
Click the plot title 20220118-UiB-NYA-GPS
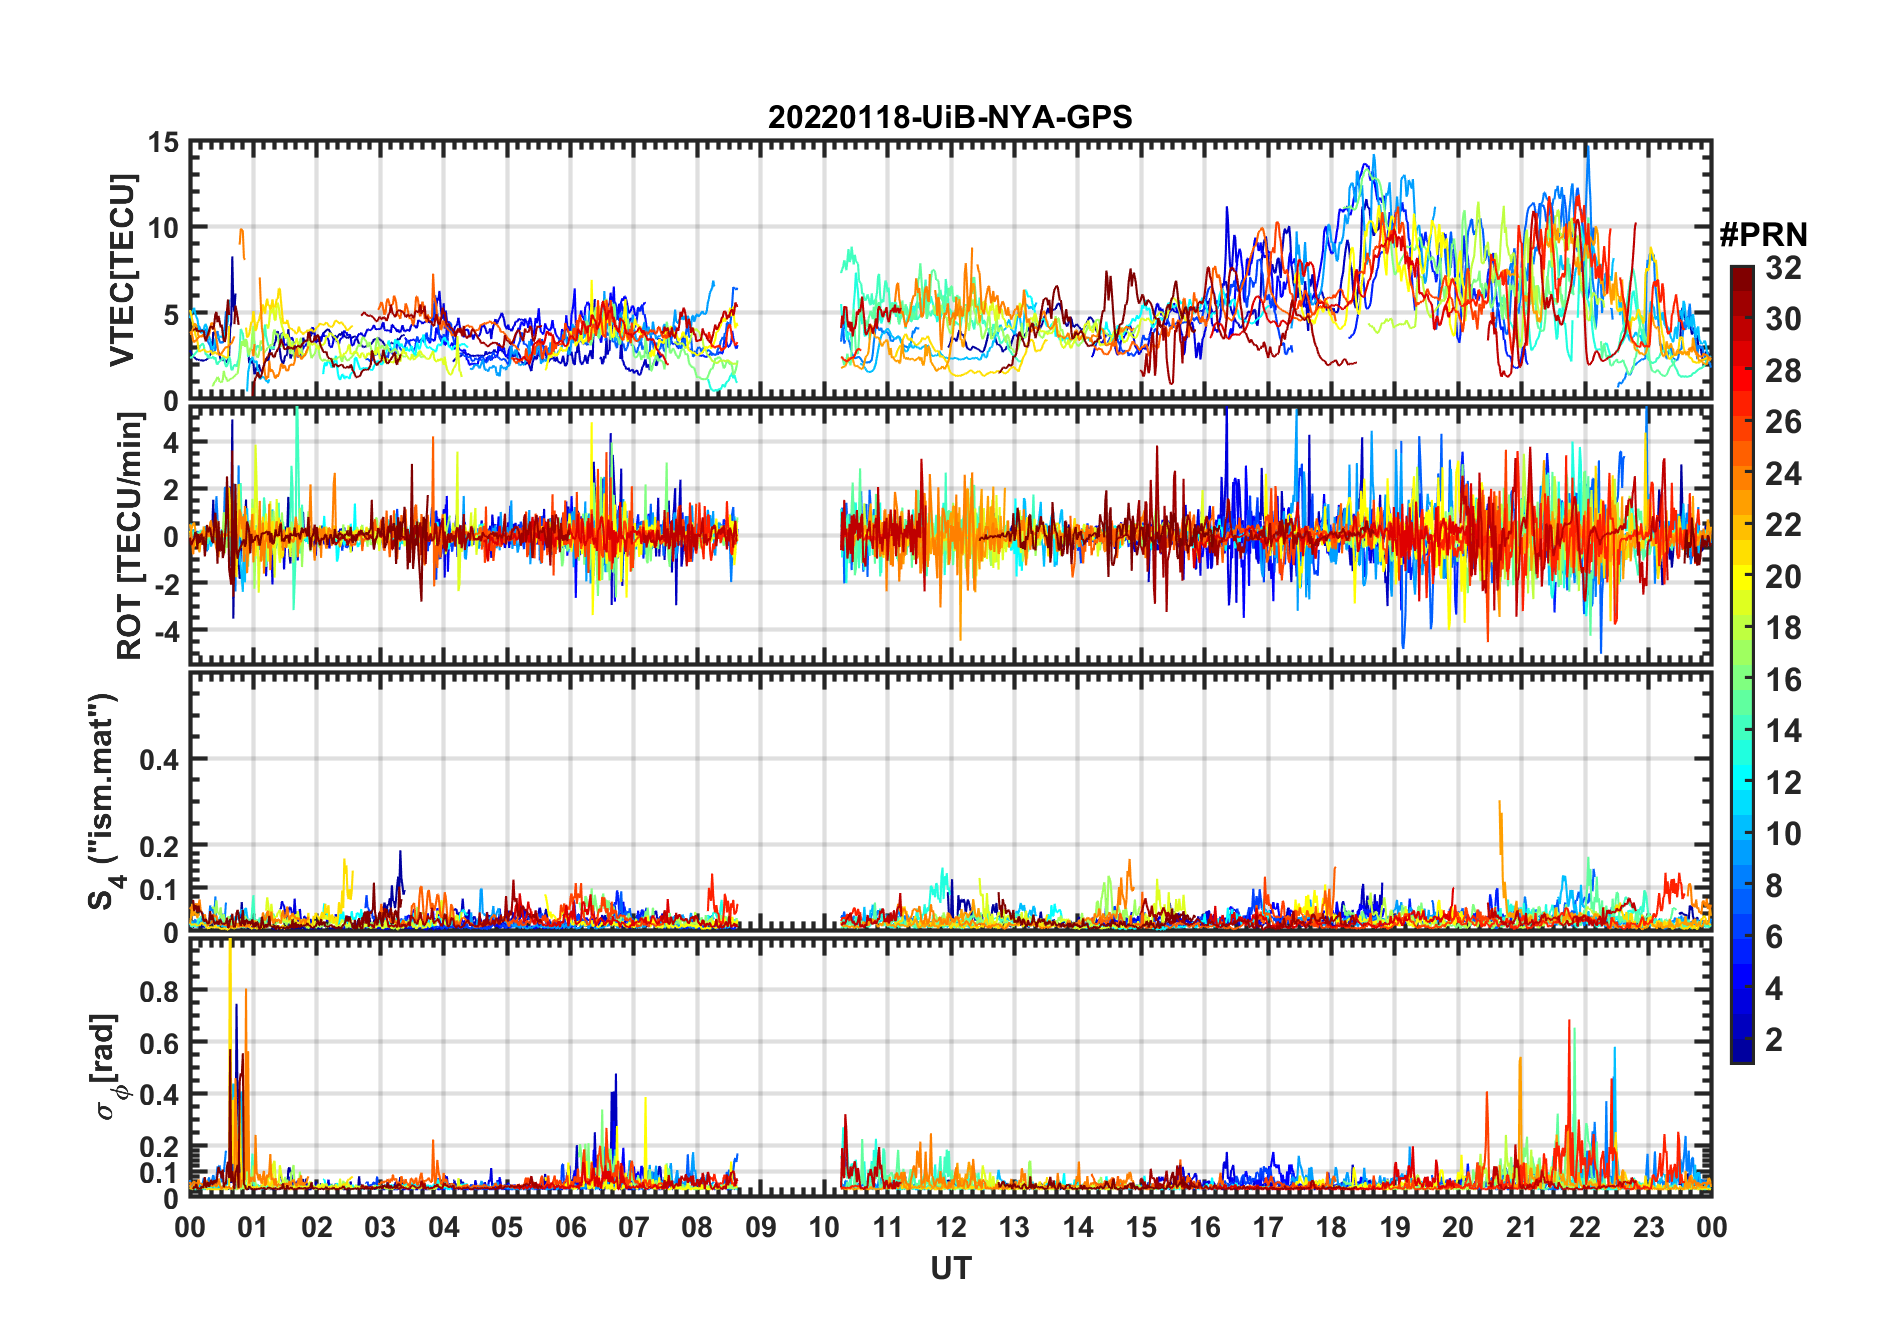tap(950, 117)
